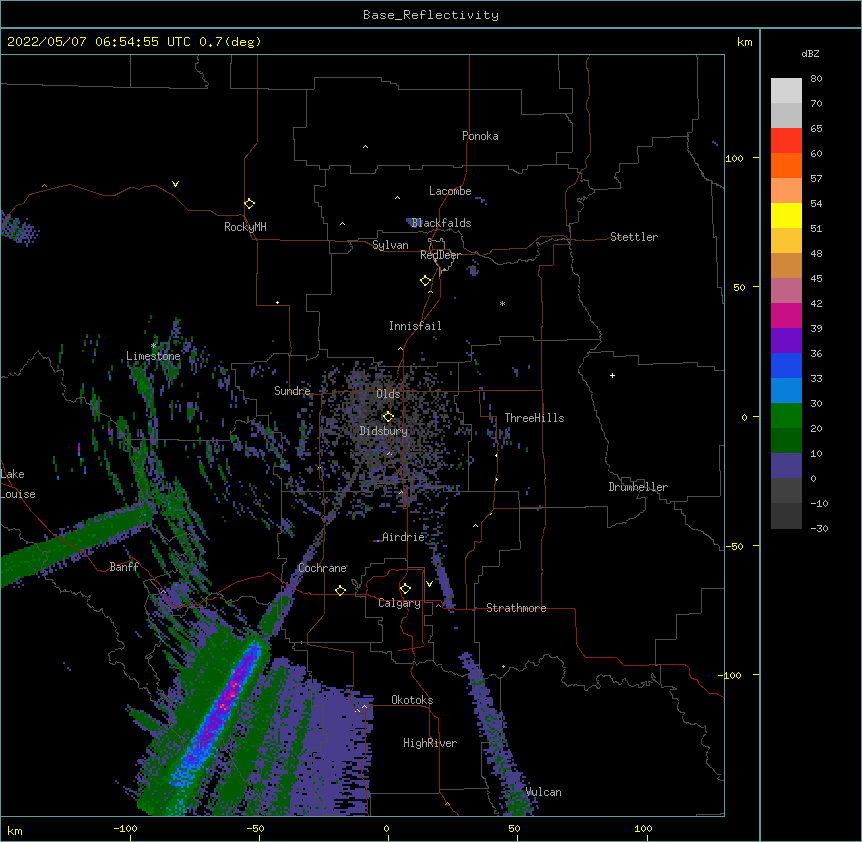Click the yellow V marker east of Calgary

coord(429,584)
